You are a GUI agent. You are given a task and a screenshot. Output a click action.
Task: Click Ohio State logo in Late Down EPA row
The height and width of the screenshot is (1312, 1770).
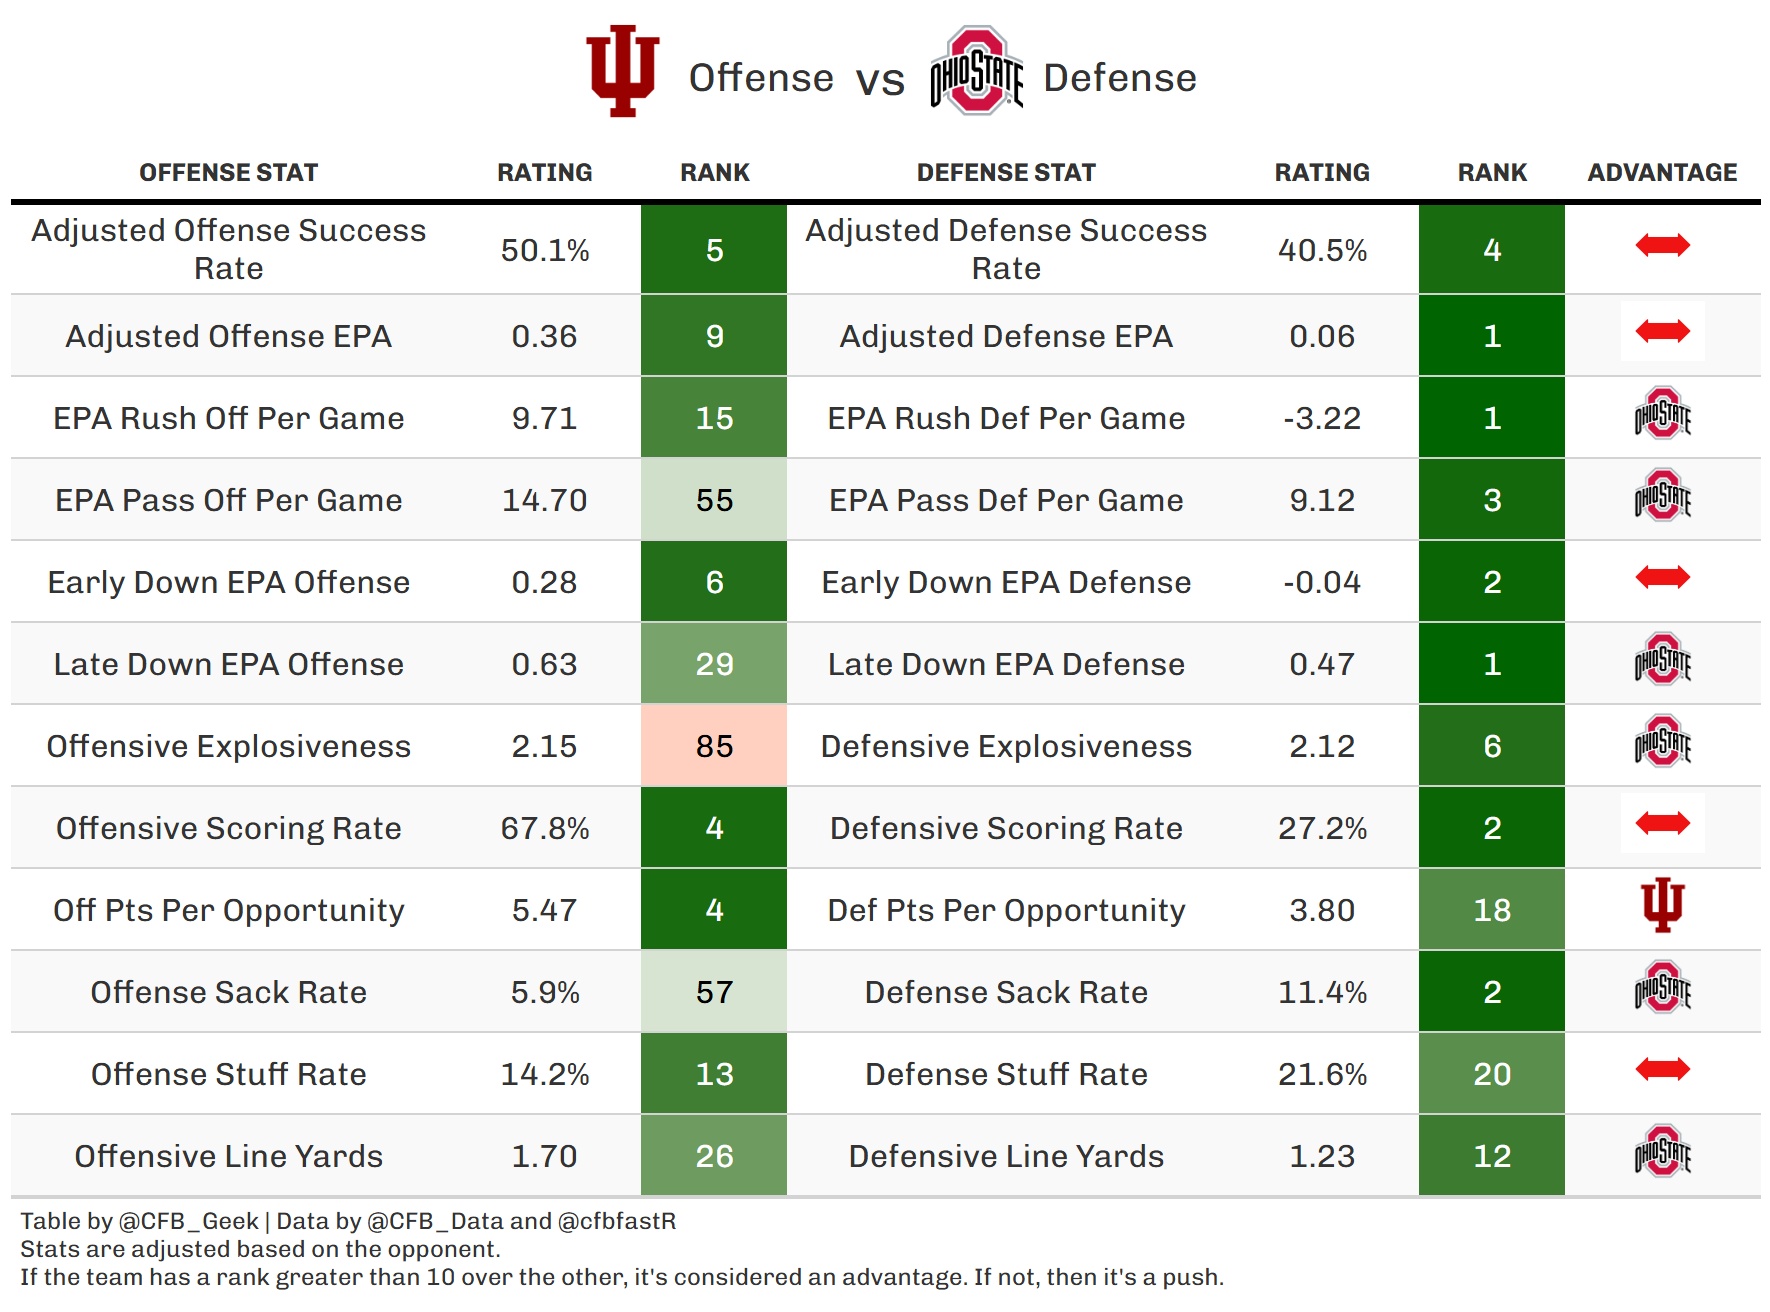pyautogui.click(x=1662, y=660)
